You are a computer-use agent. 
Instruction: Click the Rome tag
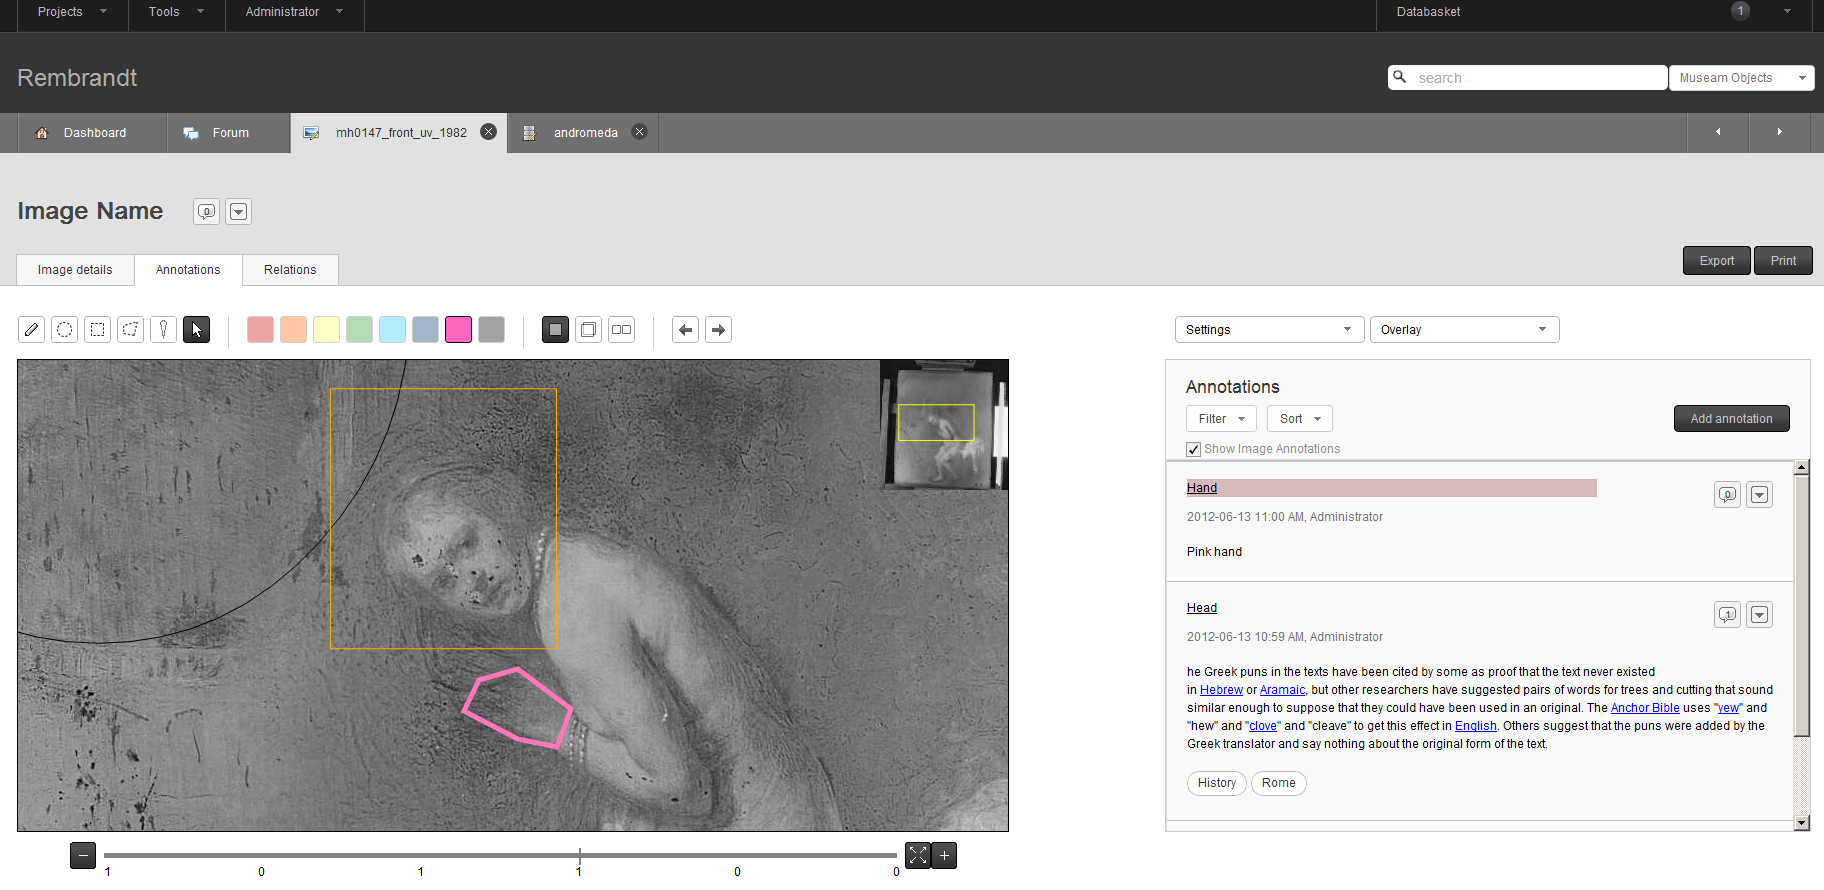[1279, 783]
